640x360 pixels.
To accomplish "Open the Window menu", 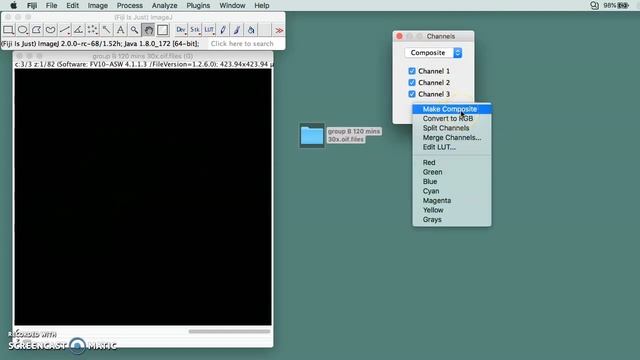I will [232, 6].
